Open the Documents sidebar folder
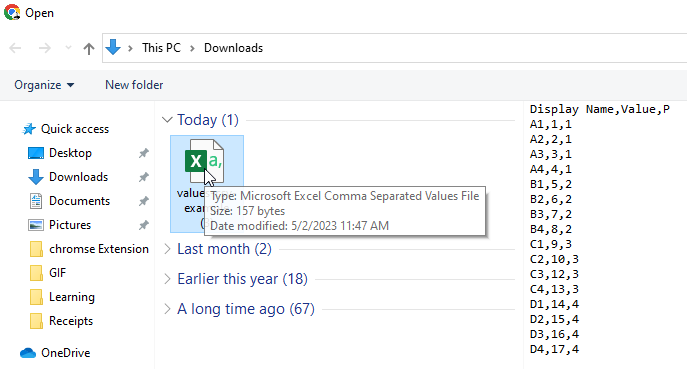This screenshot has height=369, width=687. [x=79, y=201]
